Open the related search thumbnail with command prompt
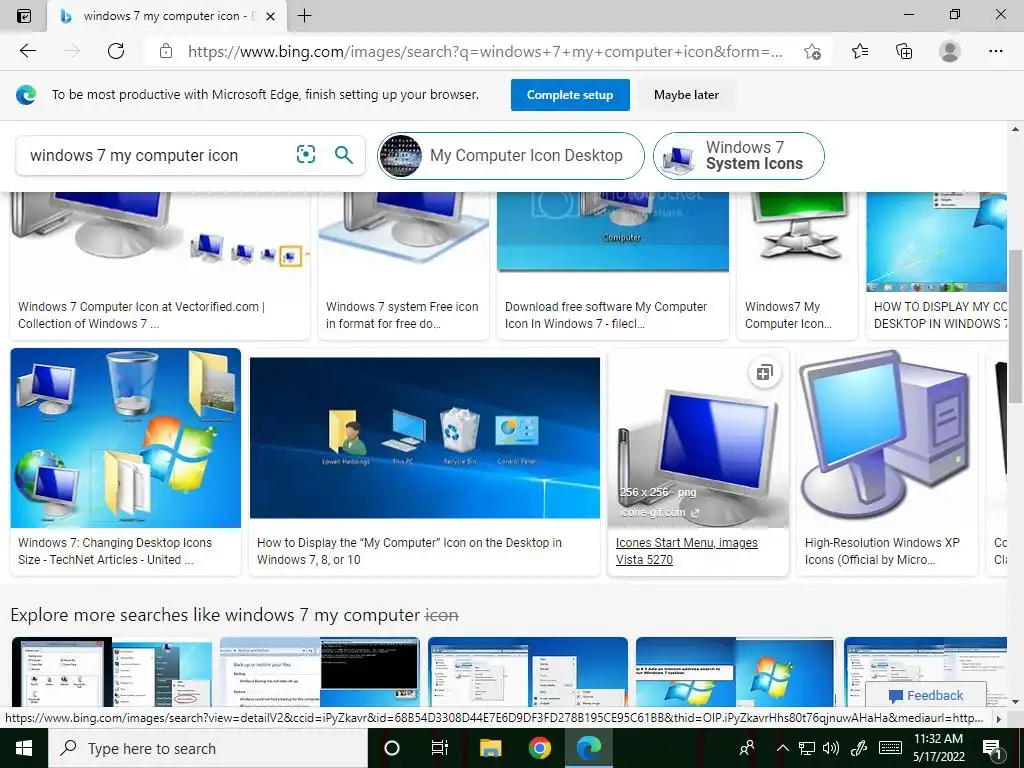Viewport: 1024px width, 768px height. coord(320,673)
